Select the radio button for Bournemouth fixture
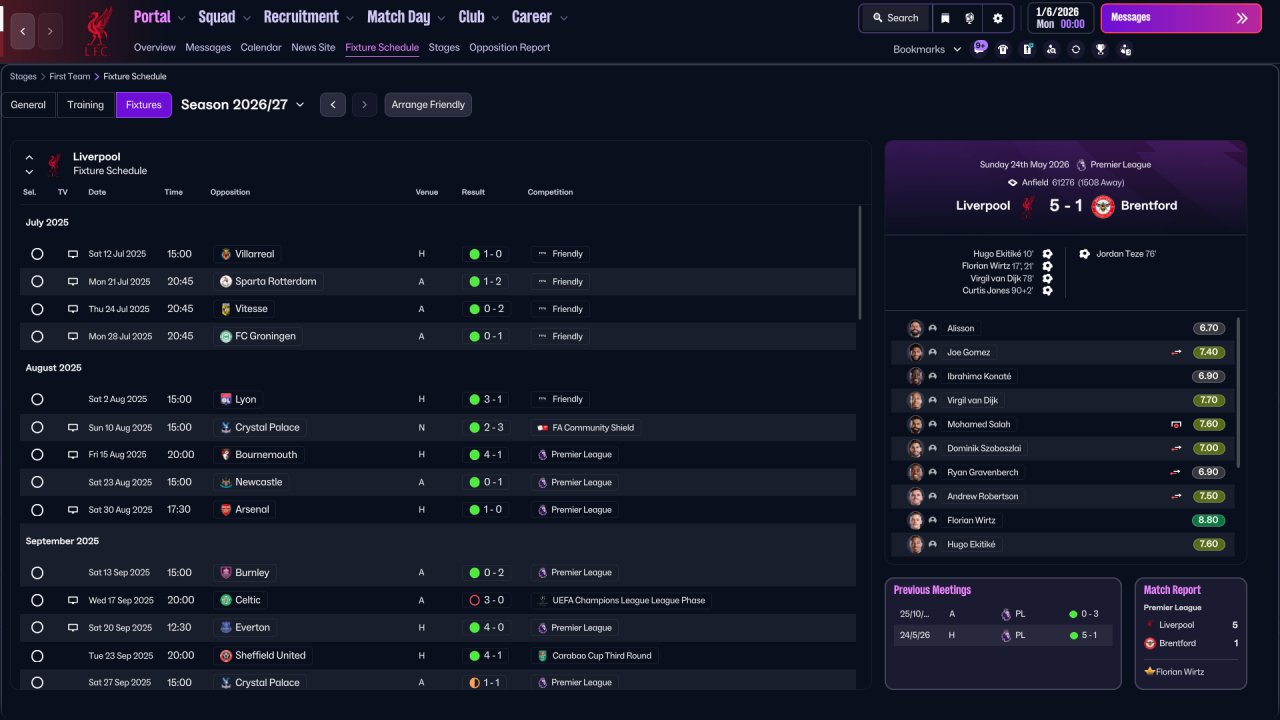This screenshot has width=1280, height=720. click(37, 455)
